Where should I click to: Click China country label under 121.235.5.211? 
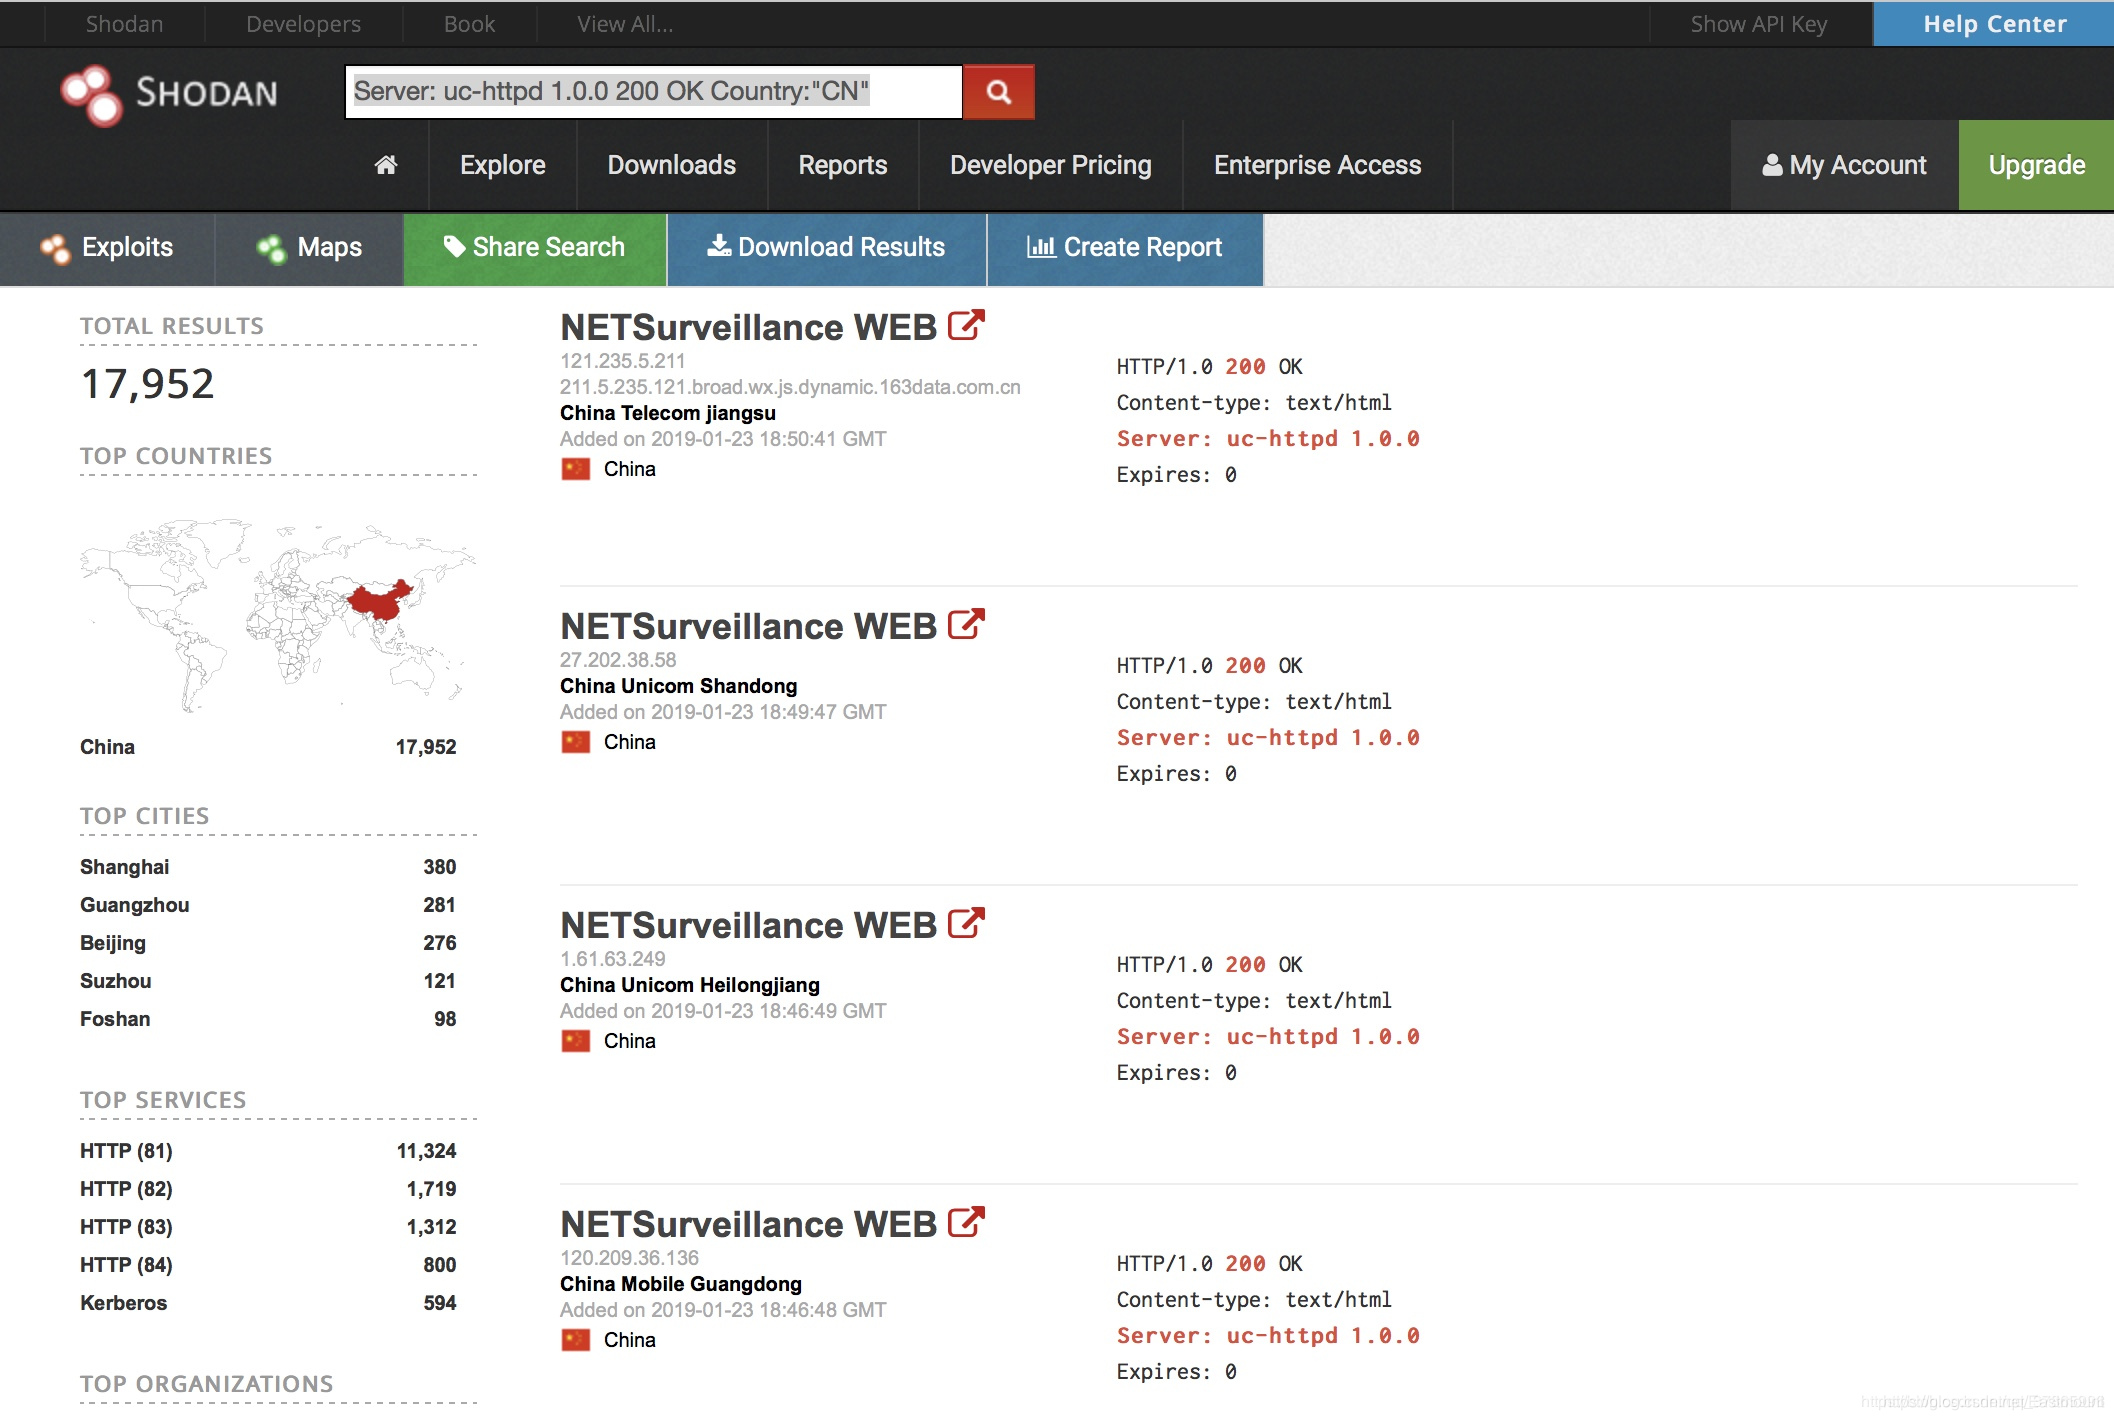pyautogui.click(x=630, y=469)
